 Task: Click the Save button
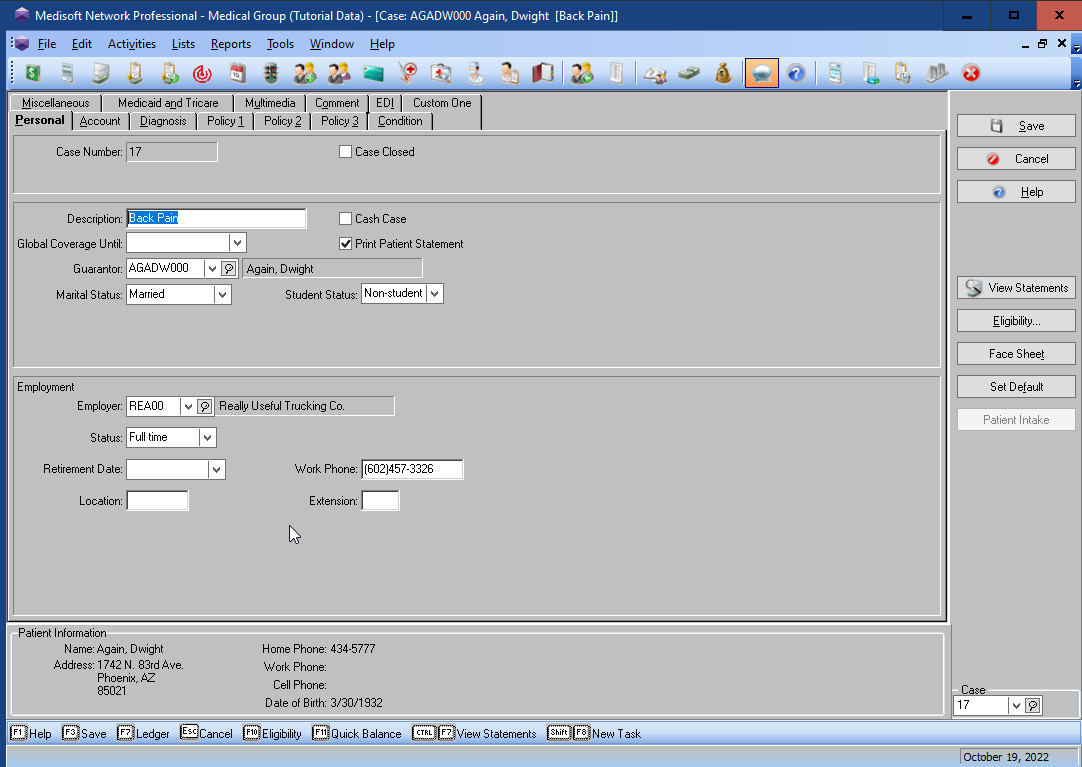pos(1016,126)
